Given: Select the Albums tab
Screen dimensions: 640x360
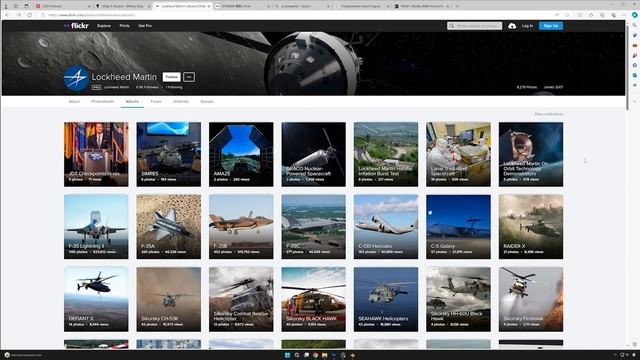Looking at the screenshot, I should [x=132, y=101].
